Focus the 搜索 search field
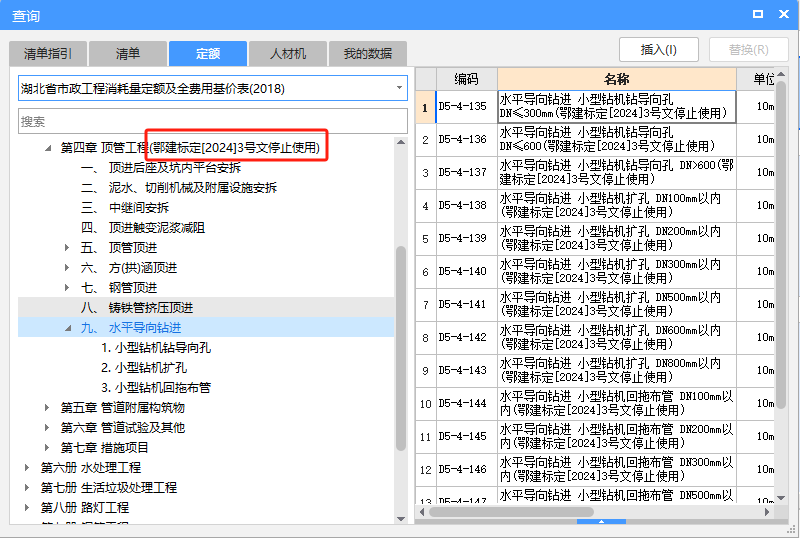 click(x=213, y=121)
